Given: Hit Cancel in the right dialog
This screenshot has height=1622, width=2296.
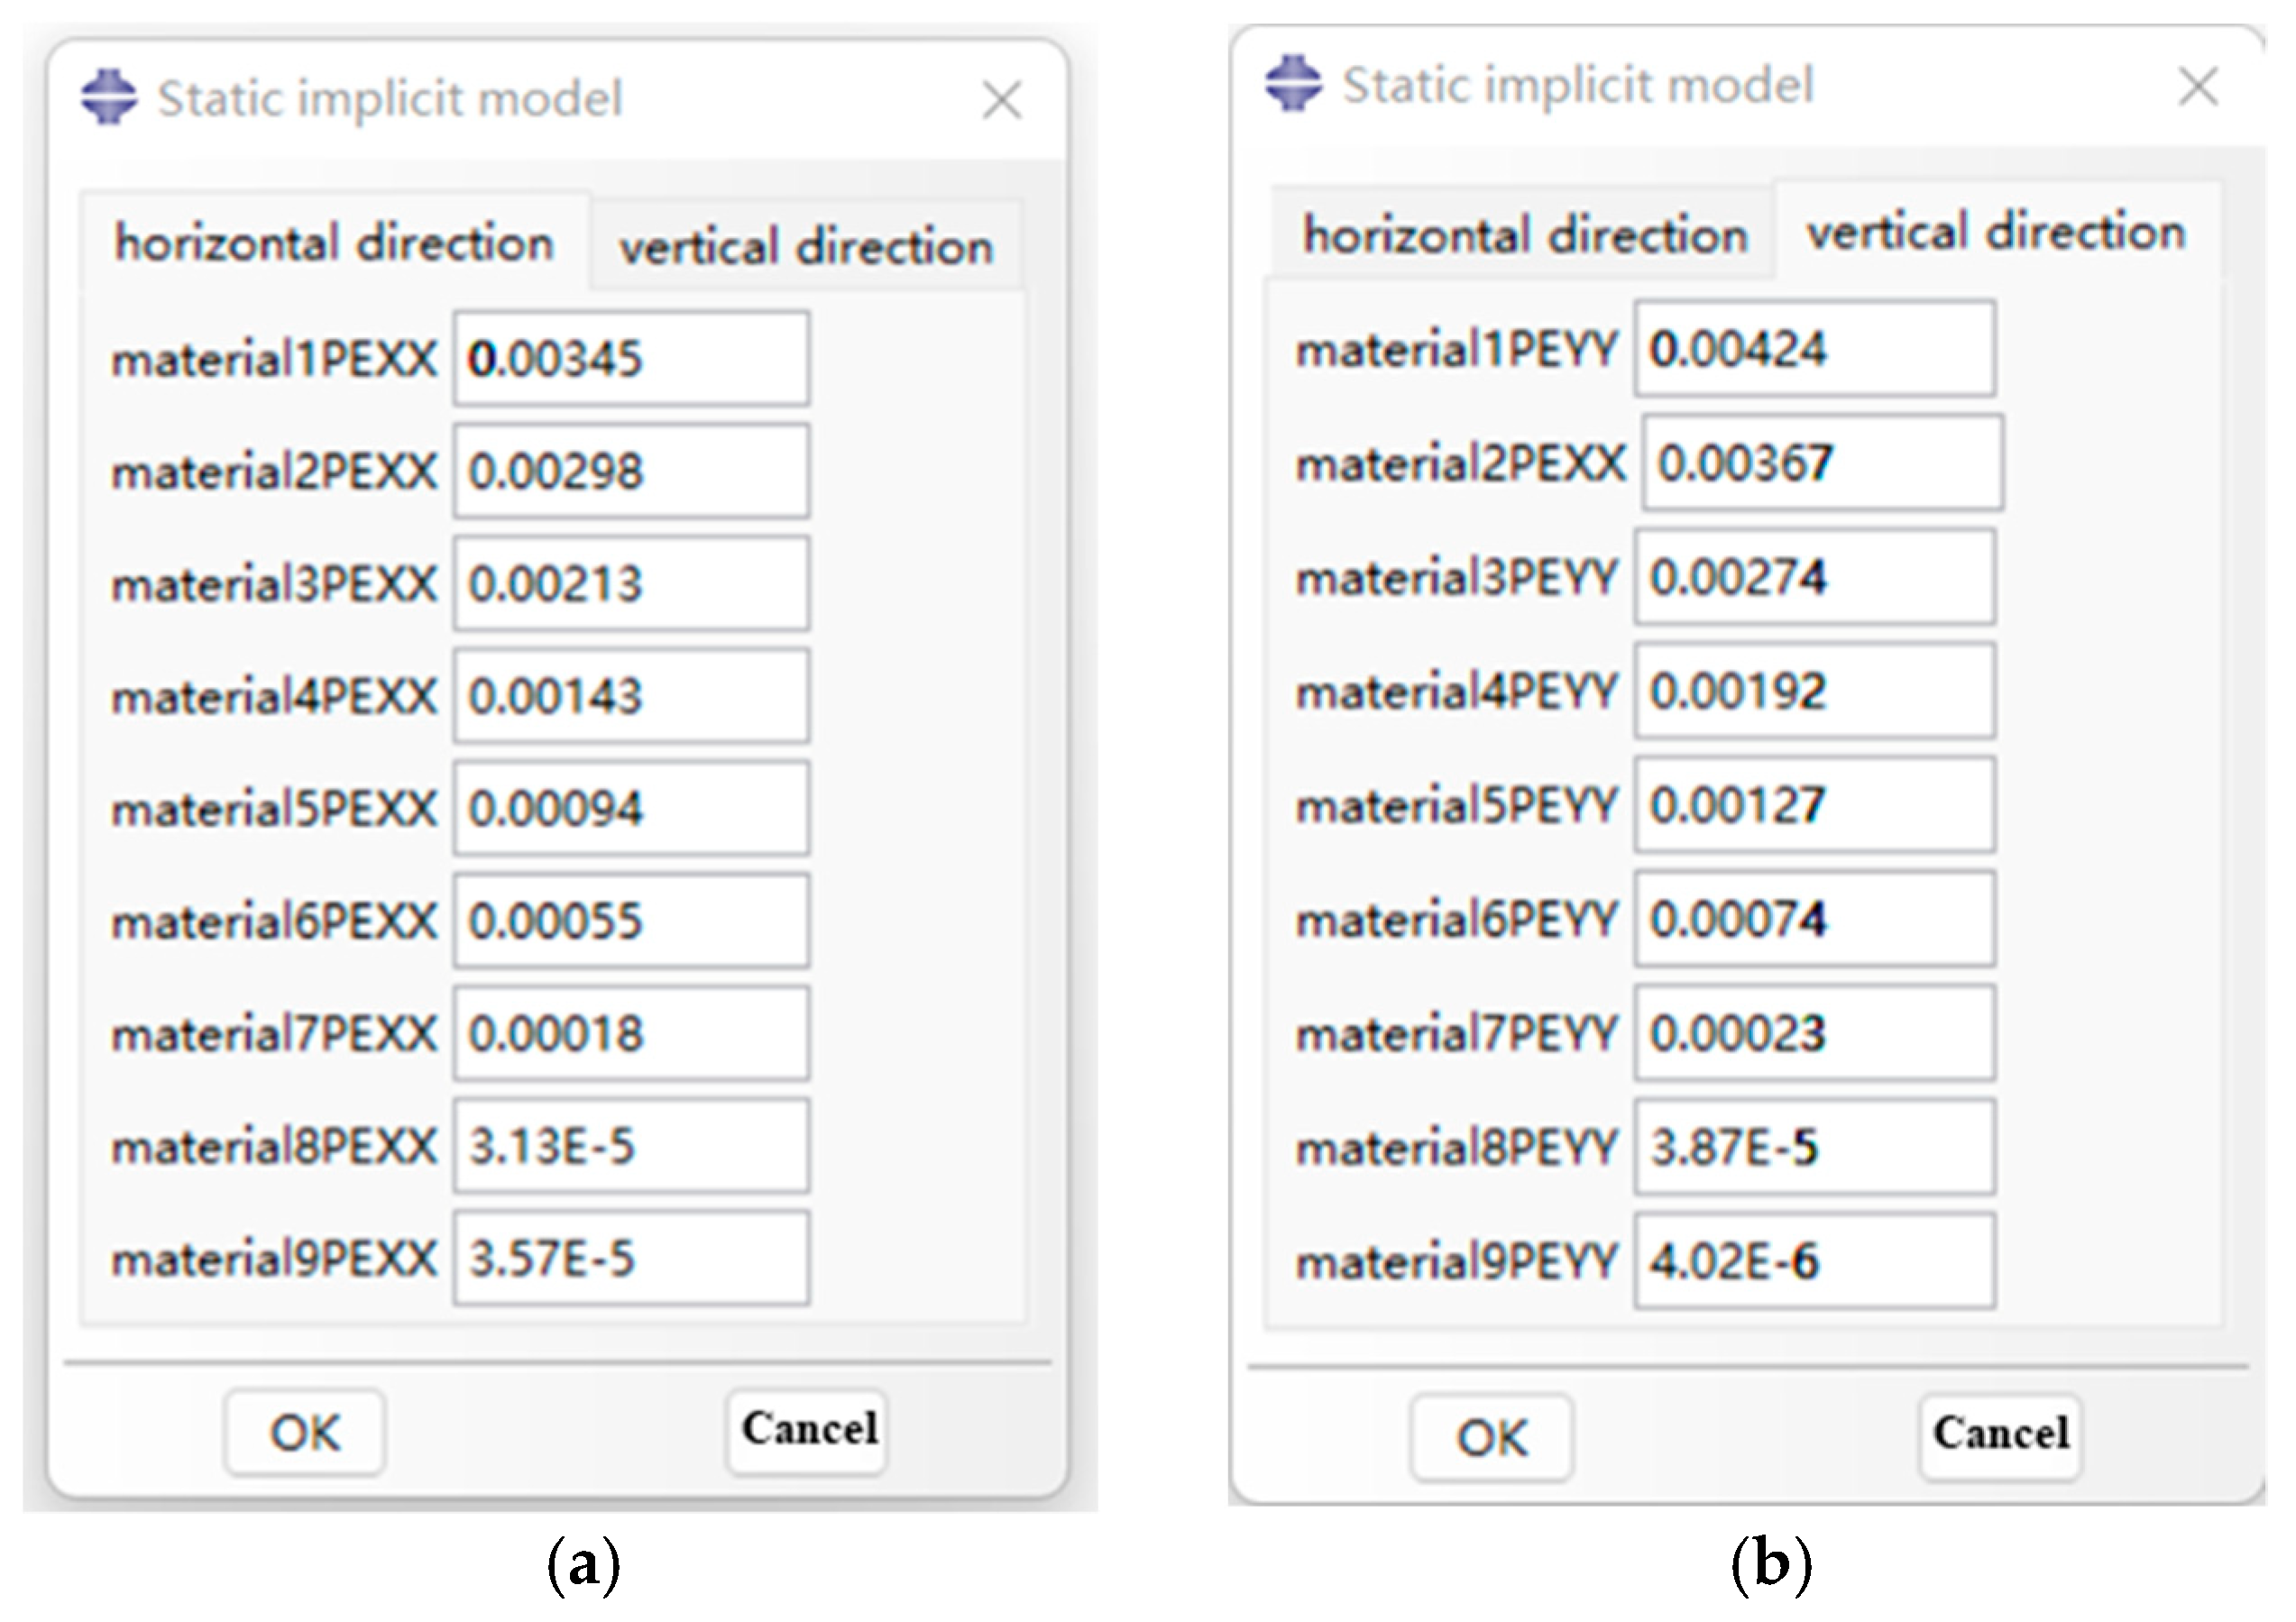Looking at the screenshot, I should 2000,1434.
